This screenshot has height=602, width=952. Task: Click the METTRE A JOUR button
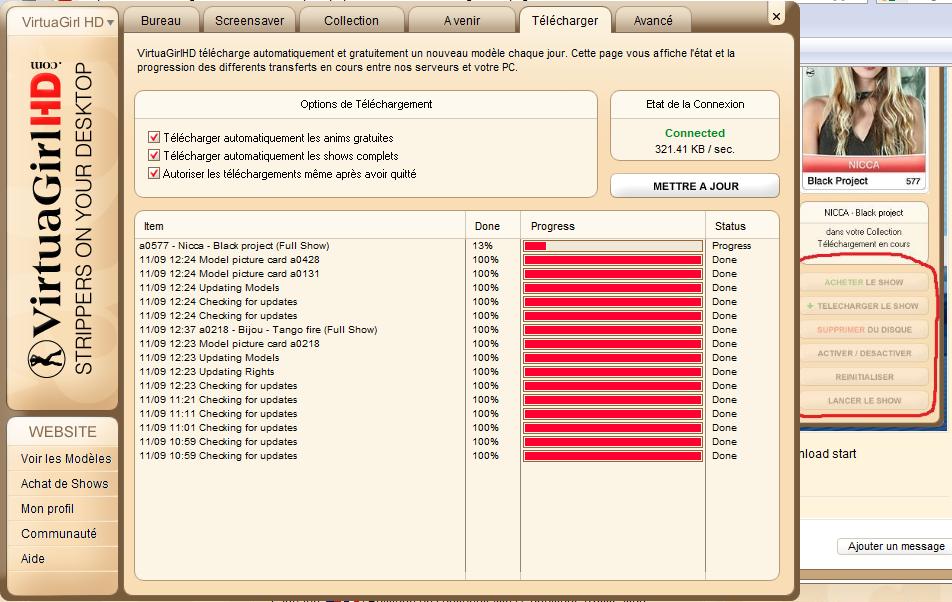[695, 186]
